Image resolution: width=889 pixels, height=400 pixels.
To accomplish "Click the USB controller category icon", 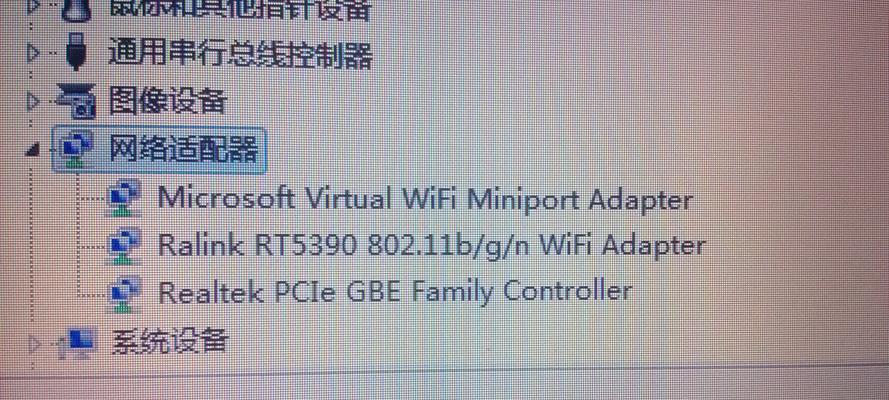I will pos(75,52).
